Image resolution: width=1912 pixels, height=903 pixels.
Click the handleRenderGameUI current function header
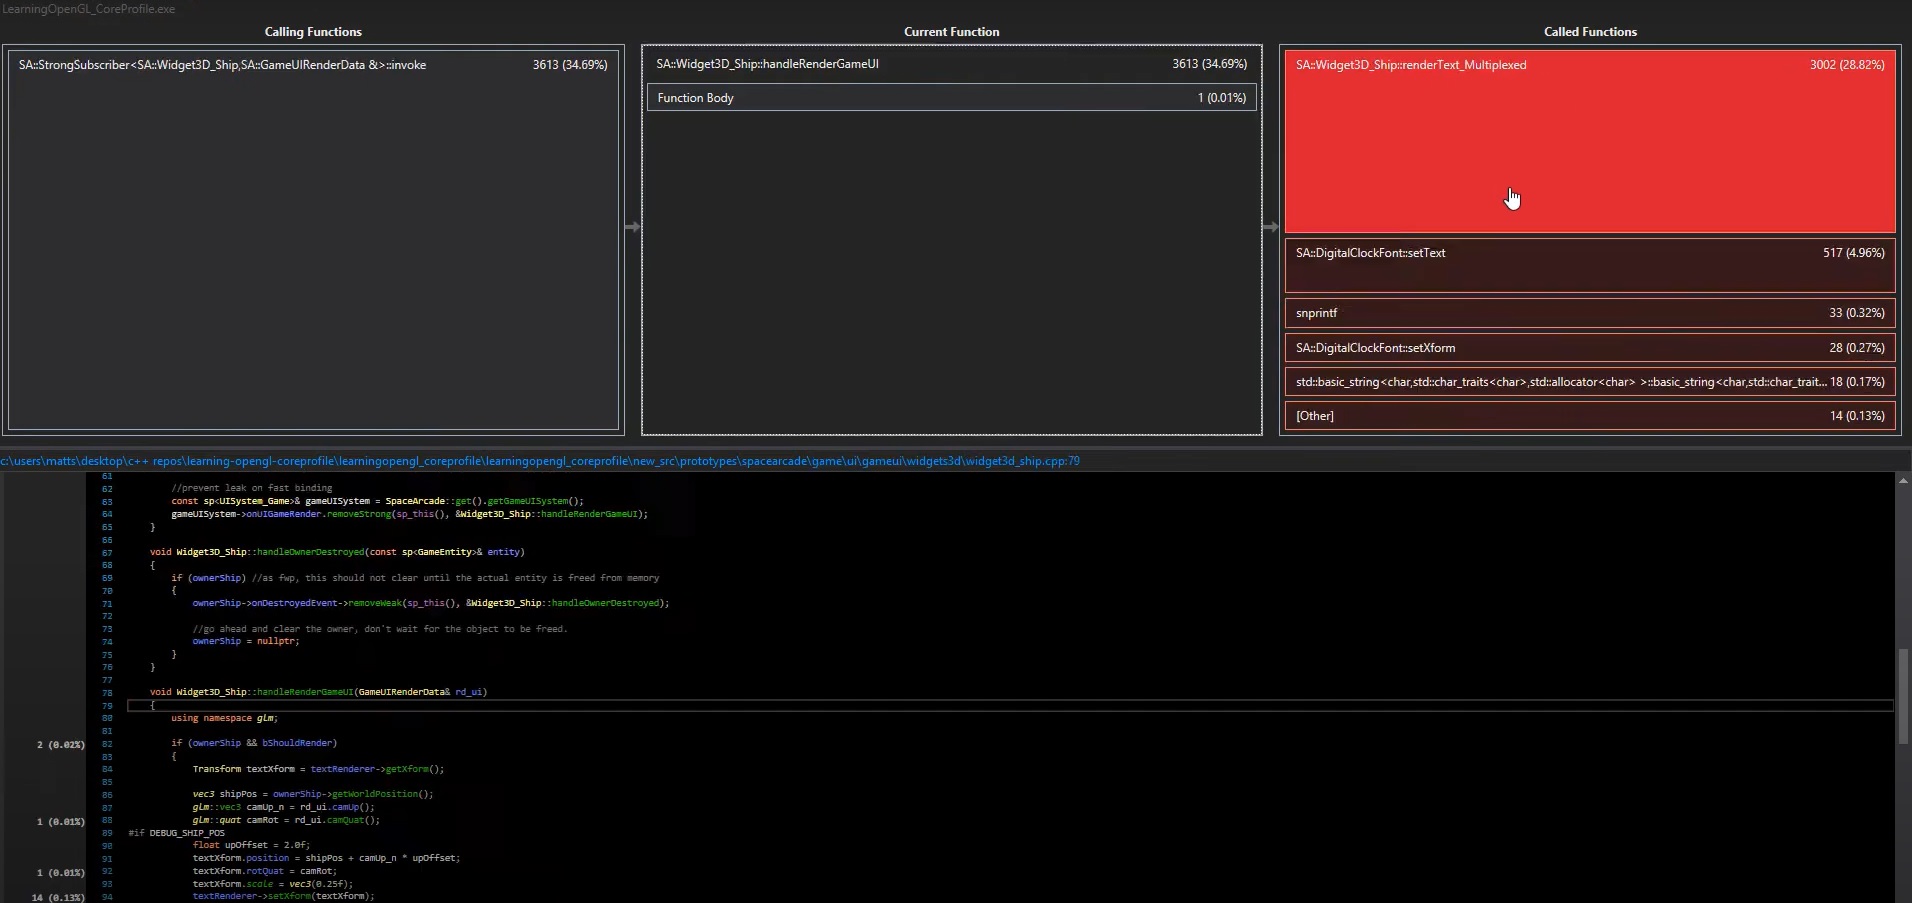[x=951, y=64]
